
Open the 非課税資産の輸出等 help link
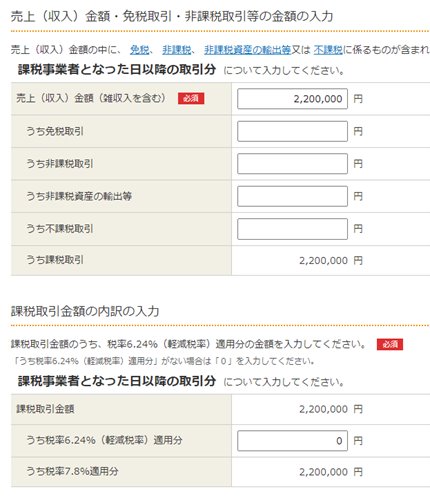tap(248, 50)
